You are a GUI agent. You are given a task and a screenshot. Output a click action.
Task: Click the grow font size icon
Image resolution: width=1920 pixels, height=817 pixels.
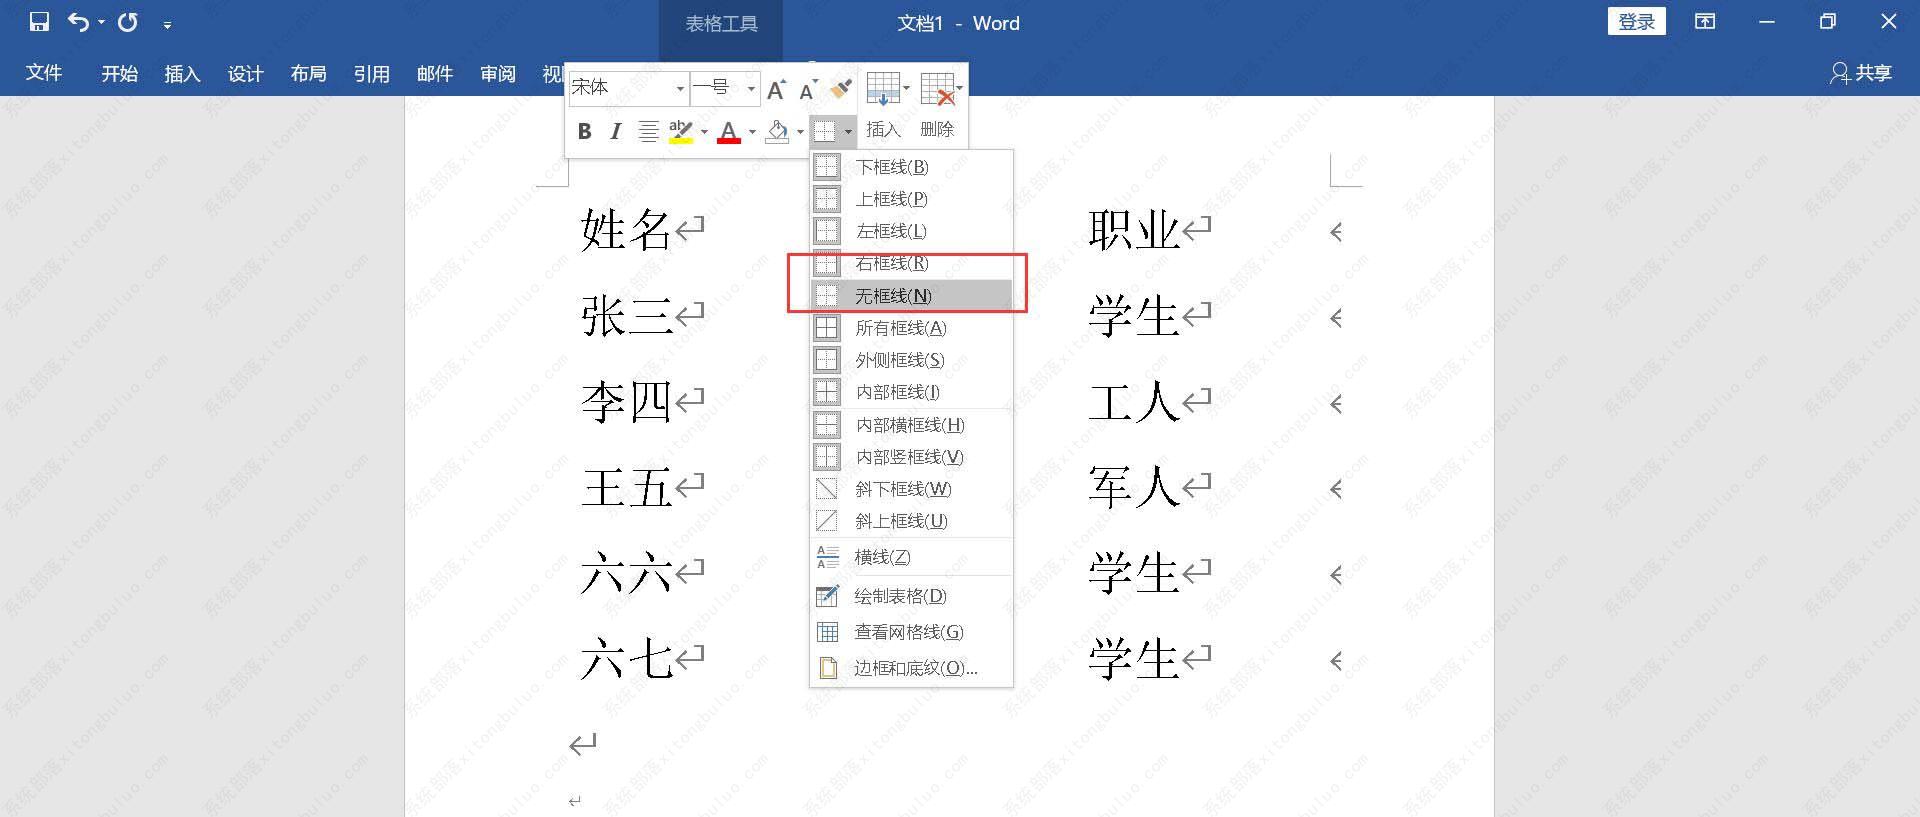coord(776,90)
